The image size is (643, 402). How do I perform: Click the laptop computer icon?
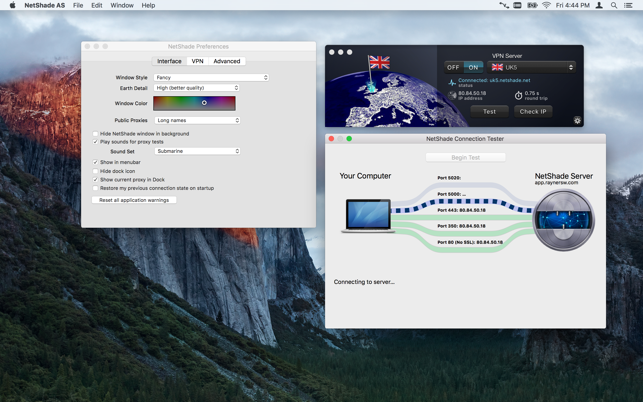click(x=367, y=216)
